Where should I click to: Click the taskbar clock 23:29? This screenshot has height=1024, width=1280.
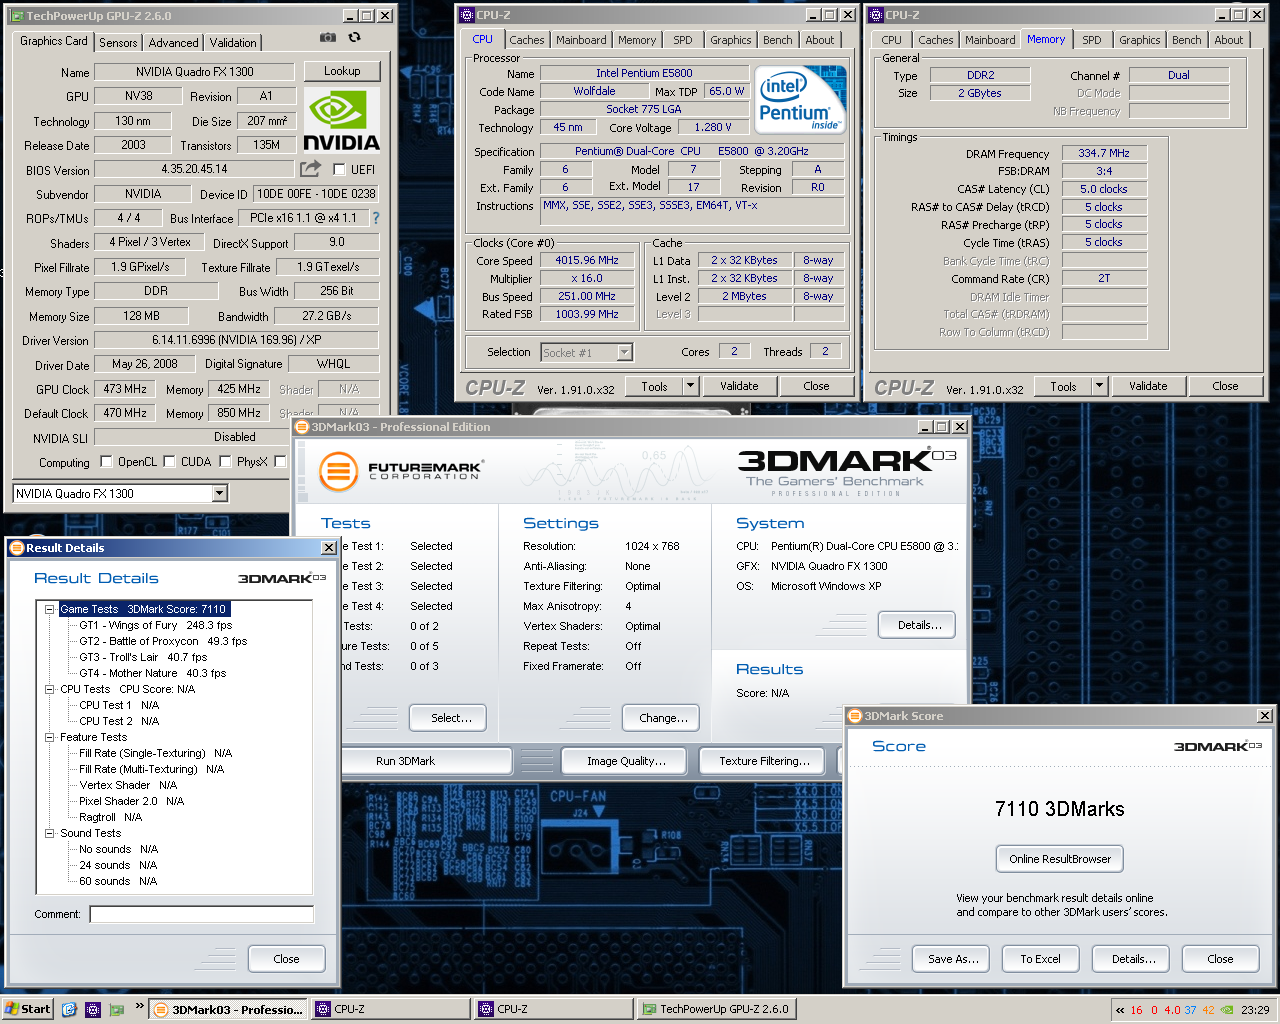[x=1255, y=1010]
